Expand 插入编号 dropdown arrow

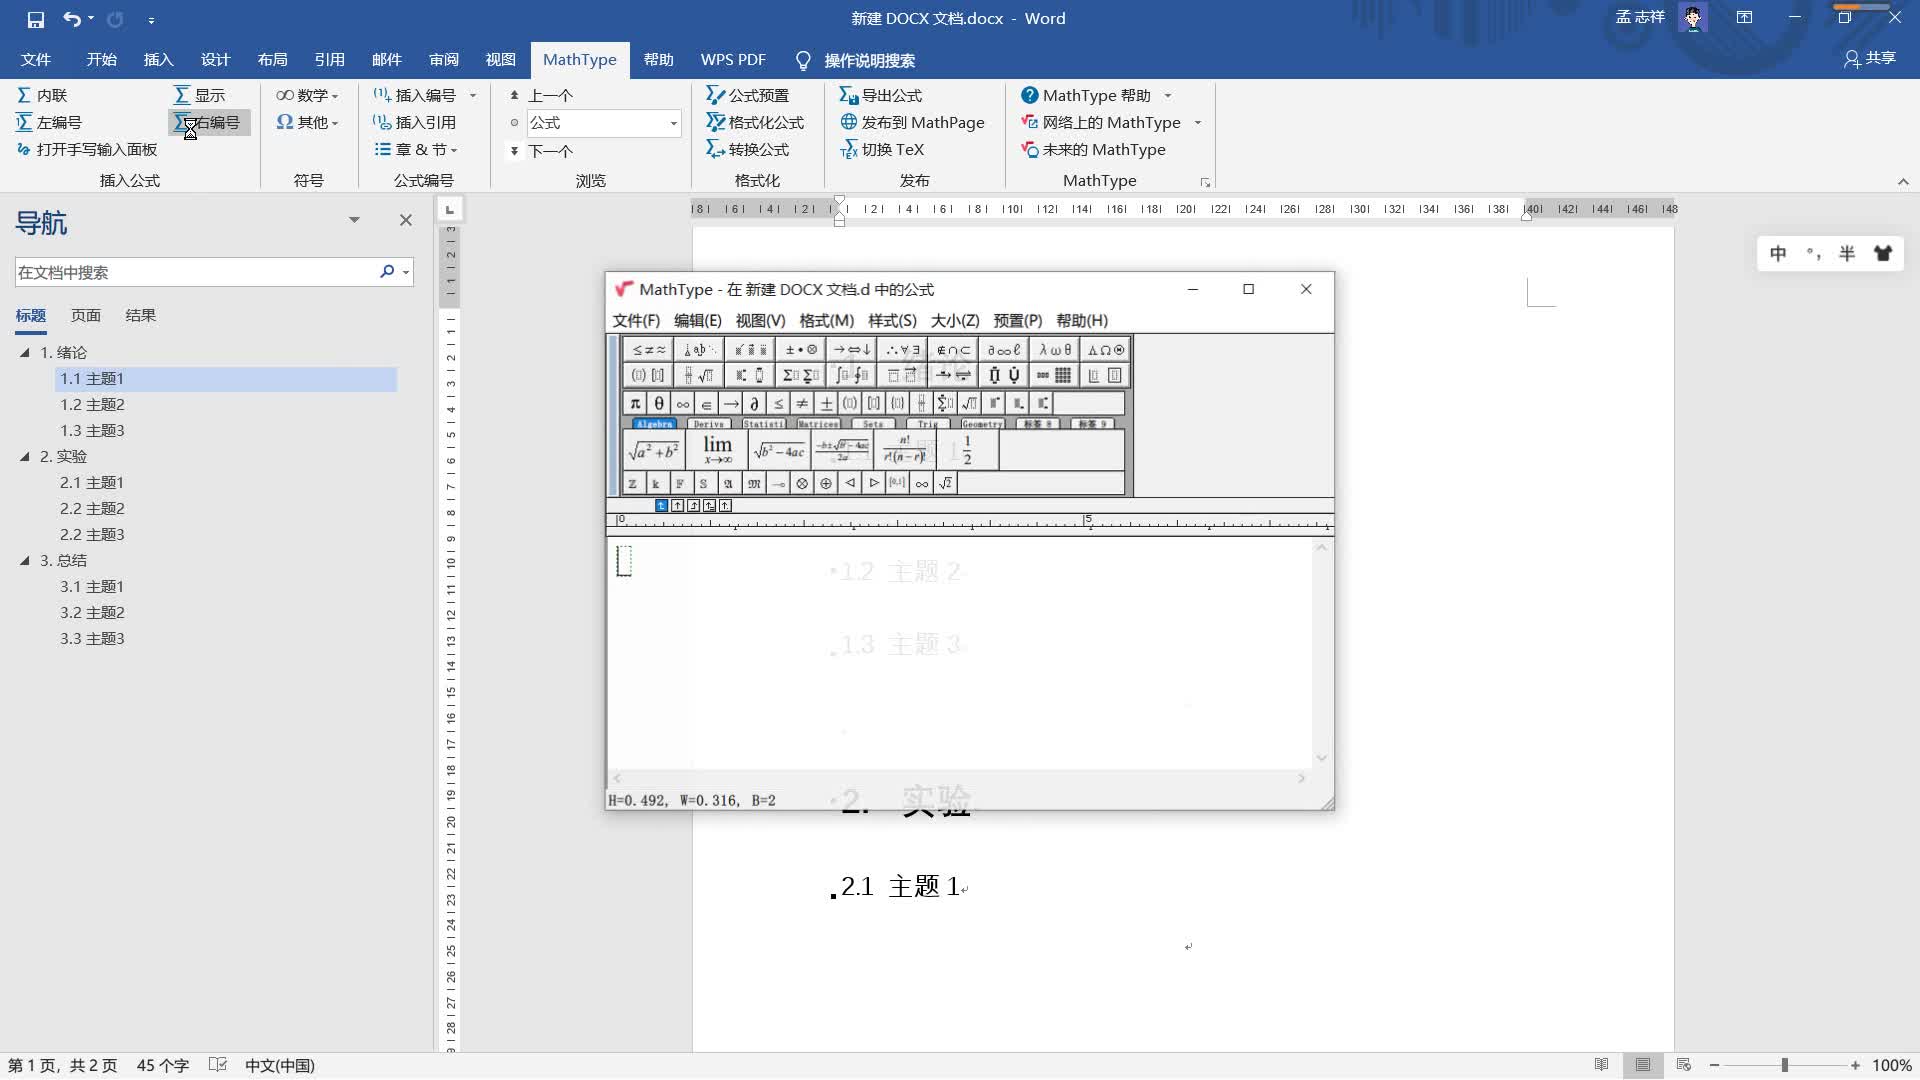[x=473, y=96]
